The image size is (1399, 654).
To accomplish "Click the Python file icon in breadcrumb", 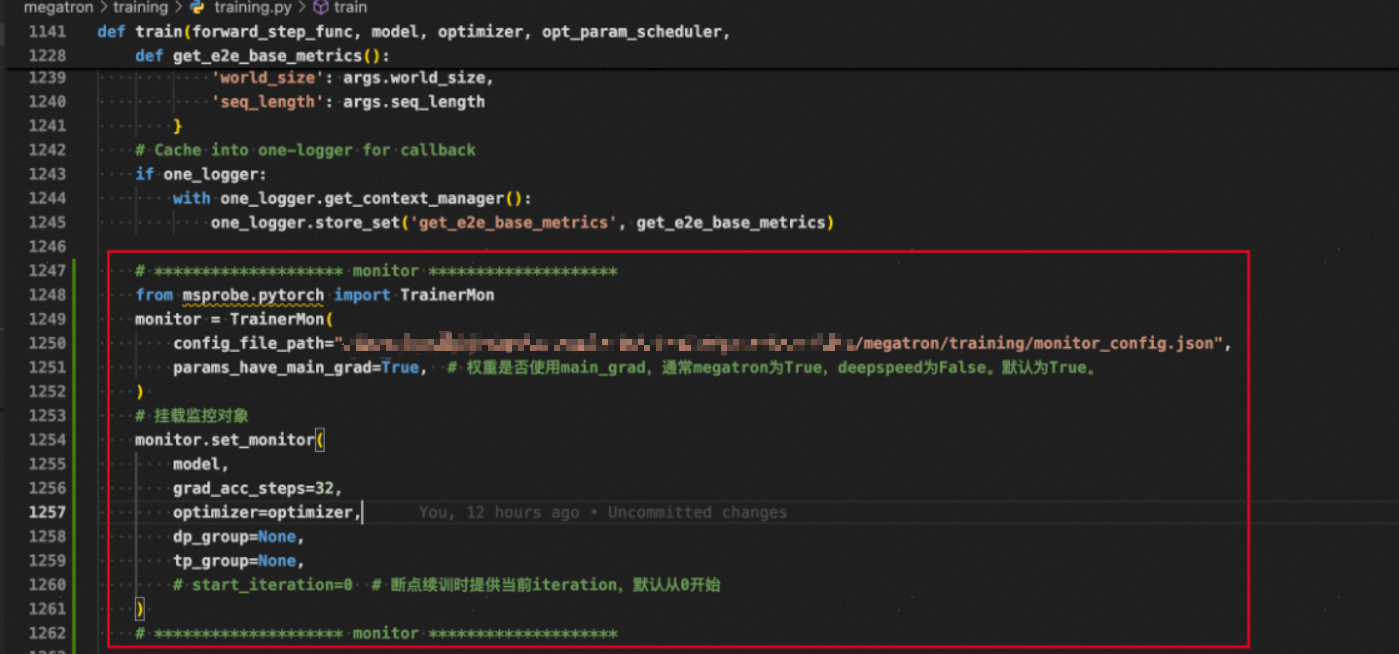I will (x=197, y=7).
